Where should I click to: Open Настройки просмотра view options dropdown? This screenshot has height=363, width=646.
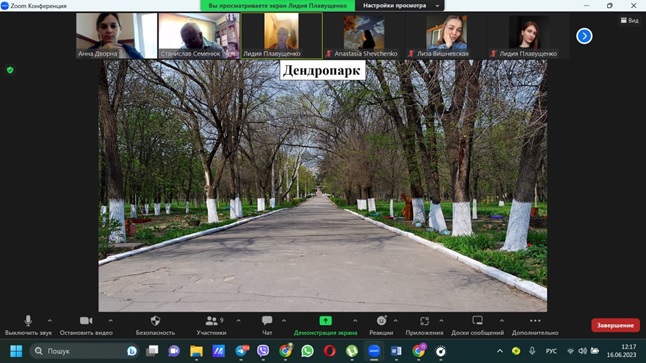pos(400,6)
